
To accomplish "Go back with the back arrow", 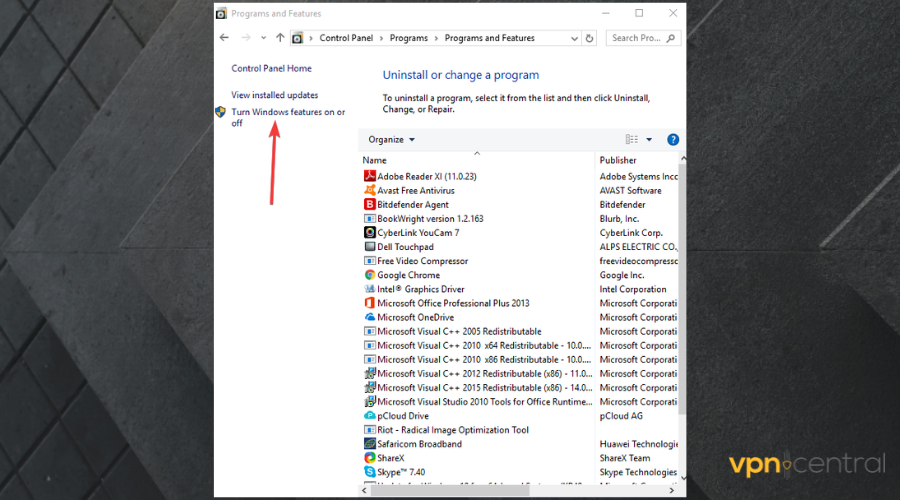I will [224, 38].
